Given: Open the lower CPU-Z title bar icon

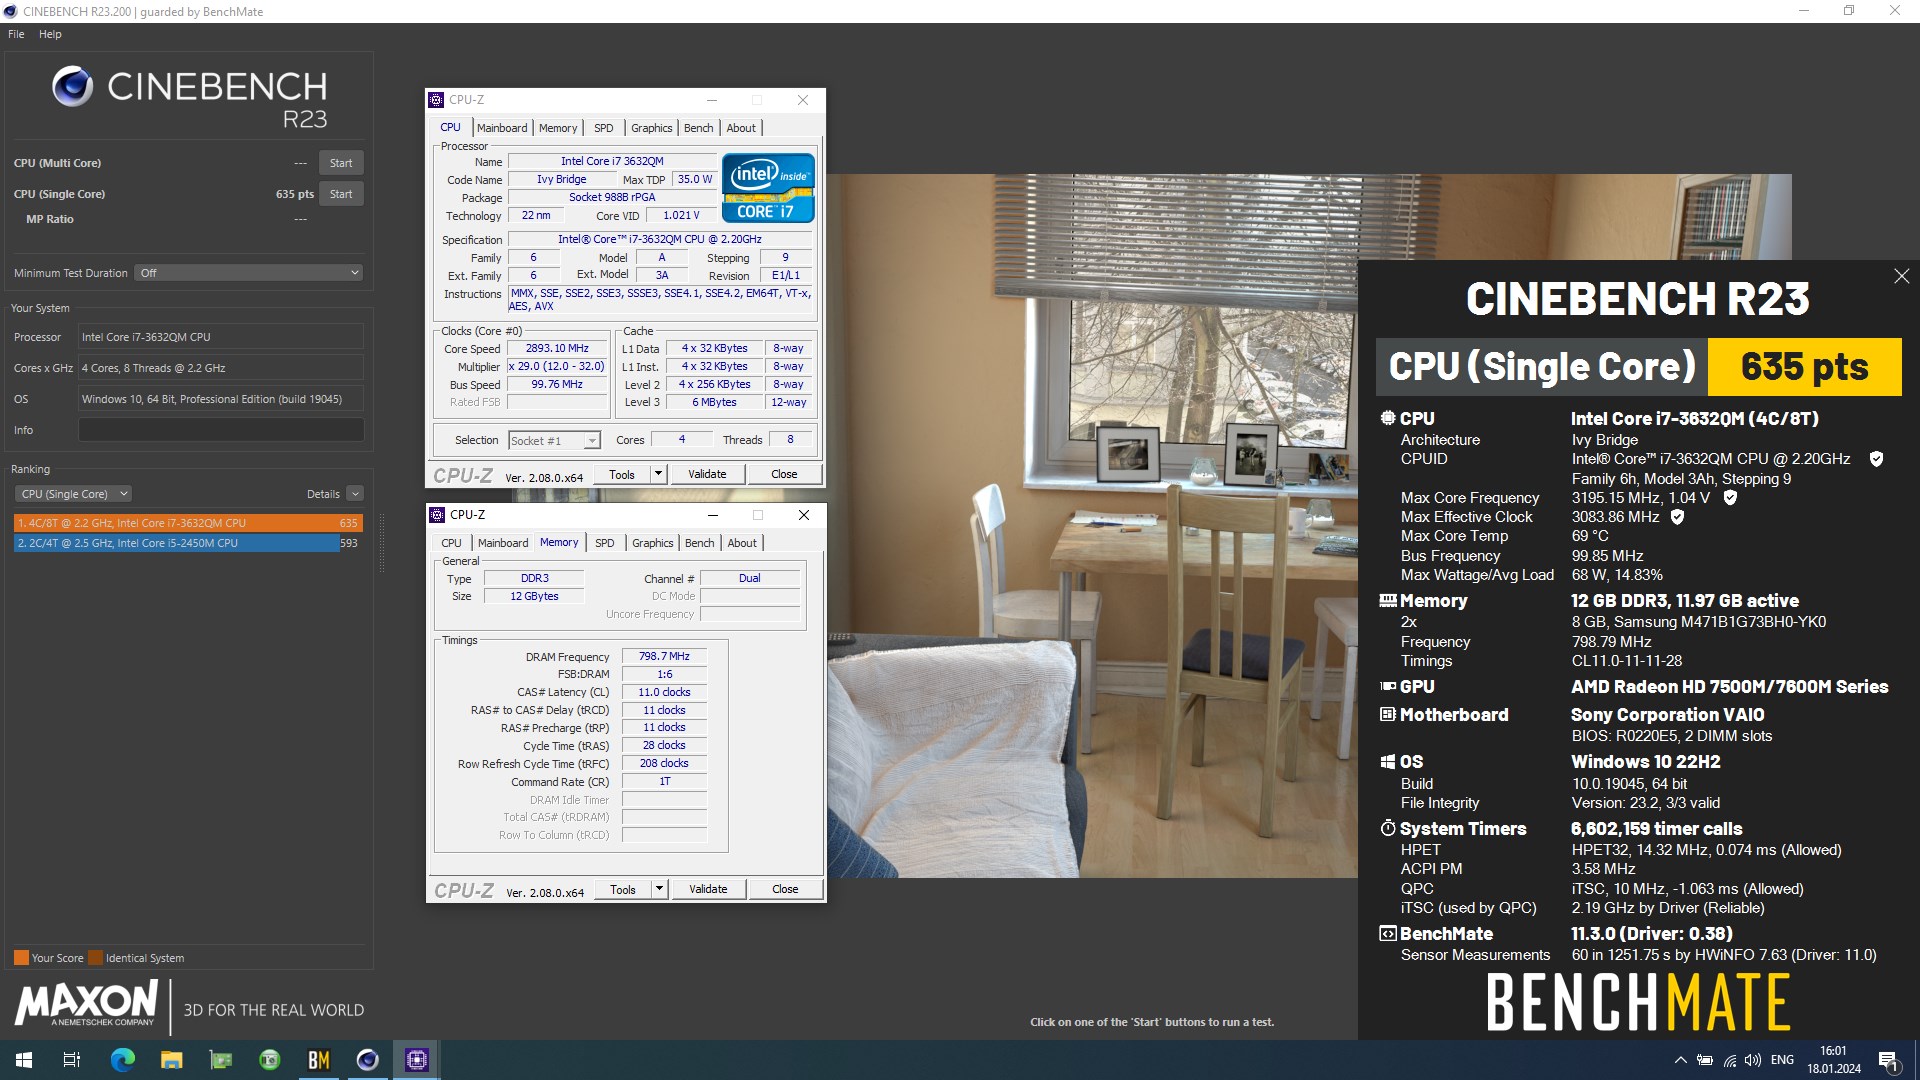Looking at the screenshot, I should coord(437,515).
